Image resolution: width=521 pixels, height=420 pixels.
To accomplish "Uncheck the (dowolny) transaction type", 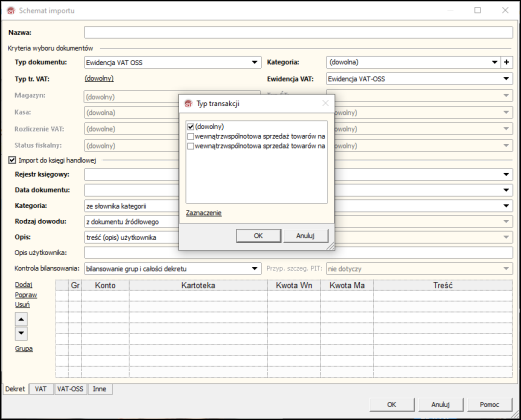I will tap(191, 127).
